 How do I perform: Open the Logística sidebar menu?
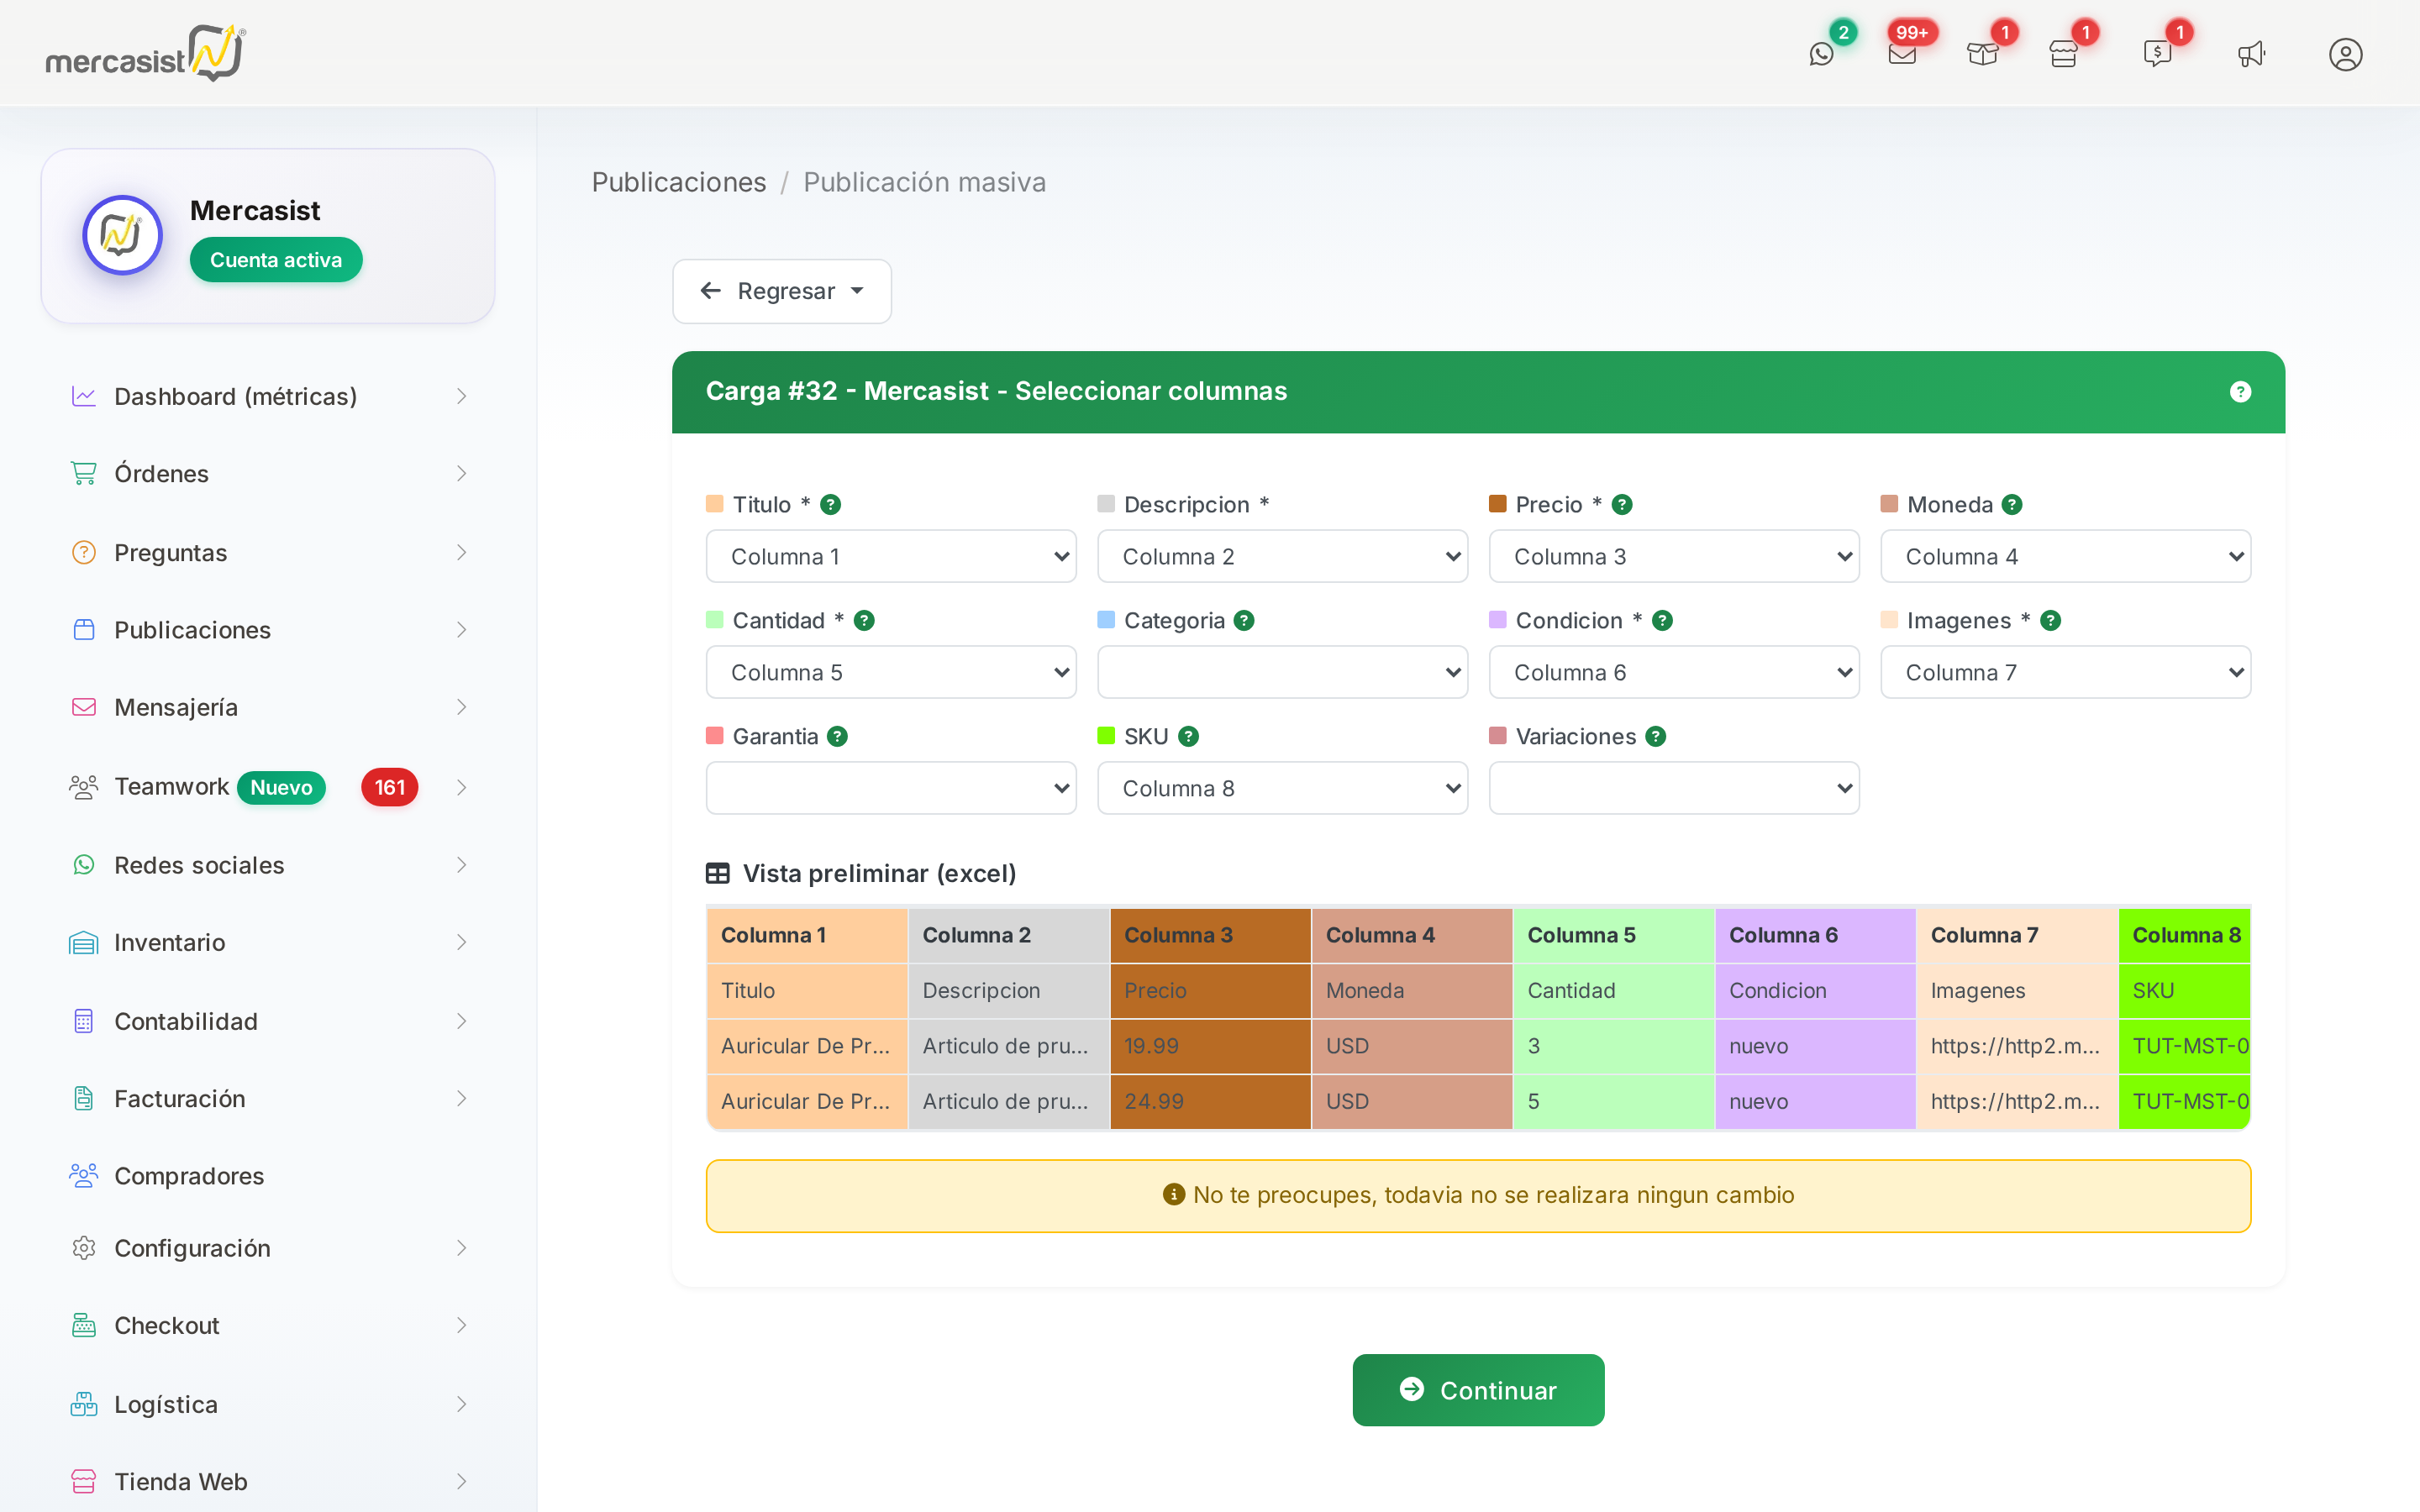(268, 1405)
